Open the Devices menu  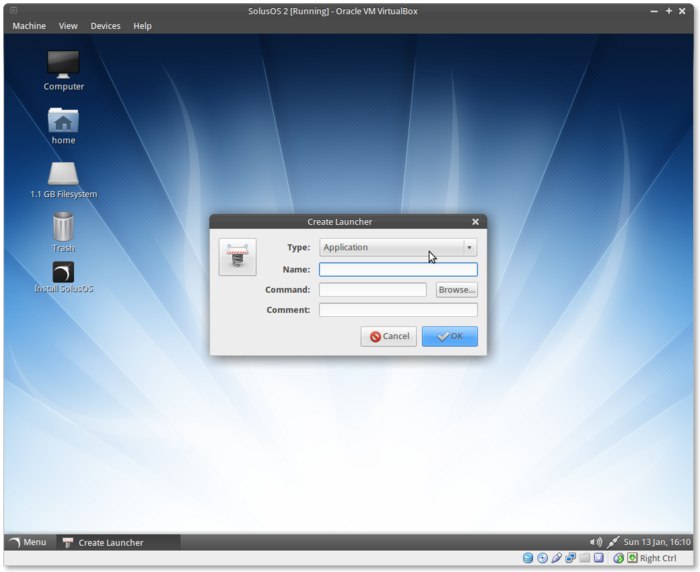tap(105, 26)
